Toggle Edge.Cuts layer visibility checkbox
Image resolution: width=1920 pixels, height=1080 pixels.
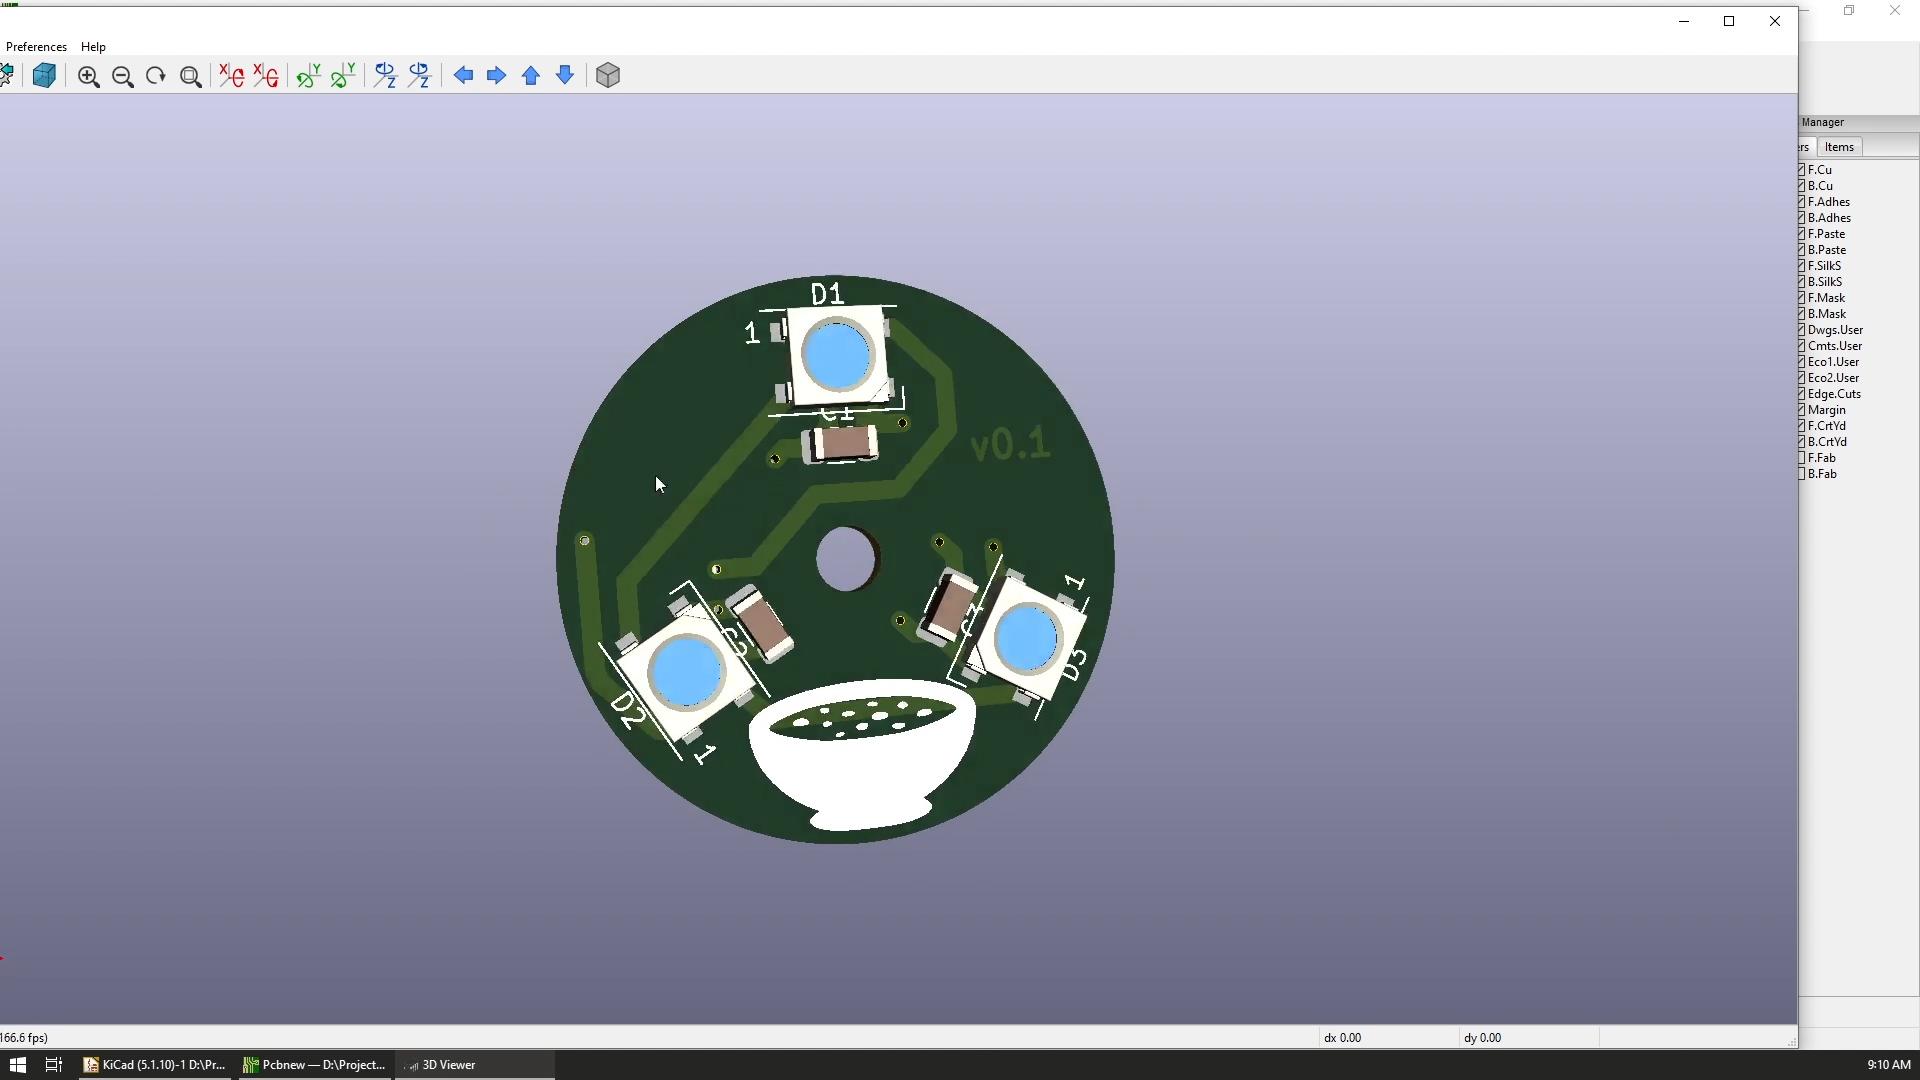[1803, 394]
